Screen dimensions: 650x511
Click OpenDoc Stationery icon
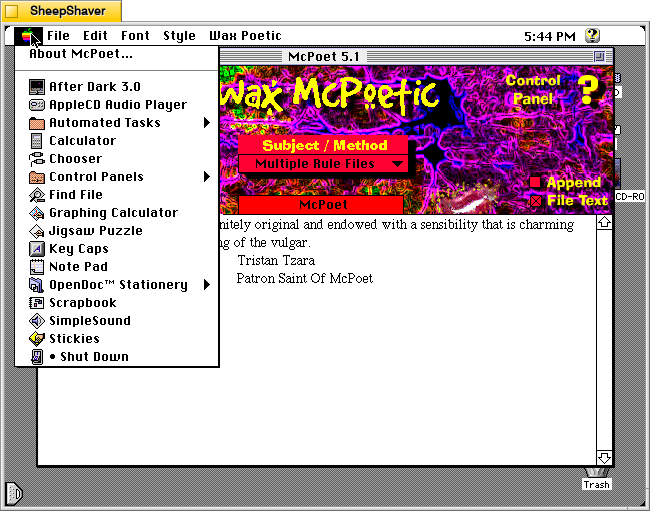pyautogui.click(x=37, y=285)
